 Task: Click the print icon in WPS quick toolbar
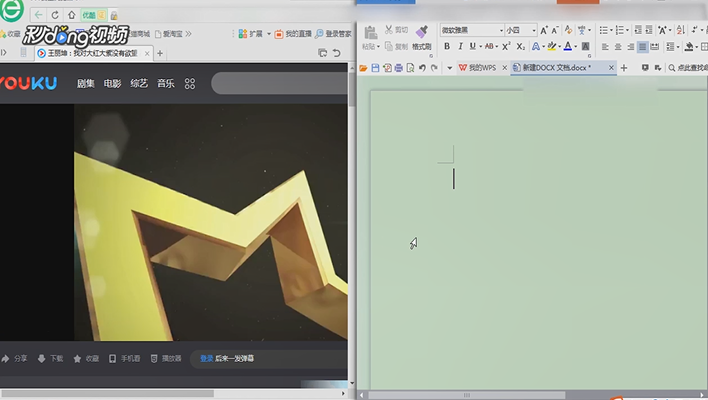pos(398,68)
